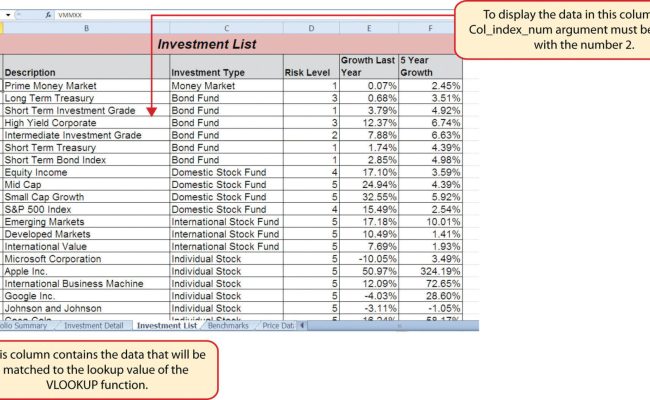Click the -1.05% five year growth cell
This screenshot has width=650, height=400.
point(430,308)
